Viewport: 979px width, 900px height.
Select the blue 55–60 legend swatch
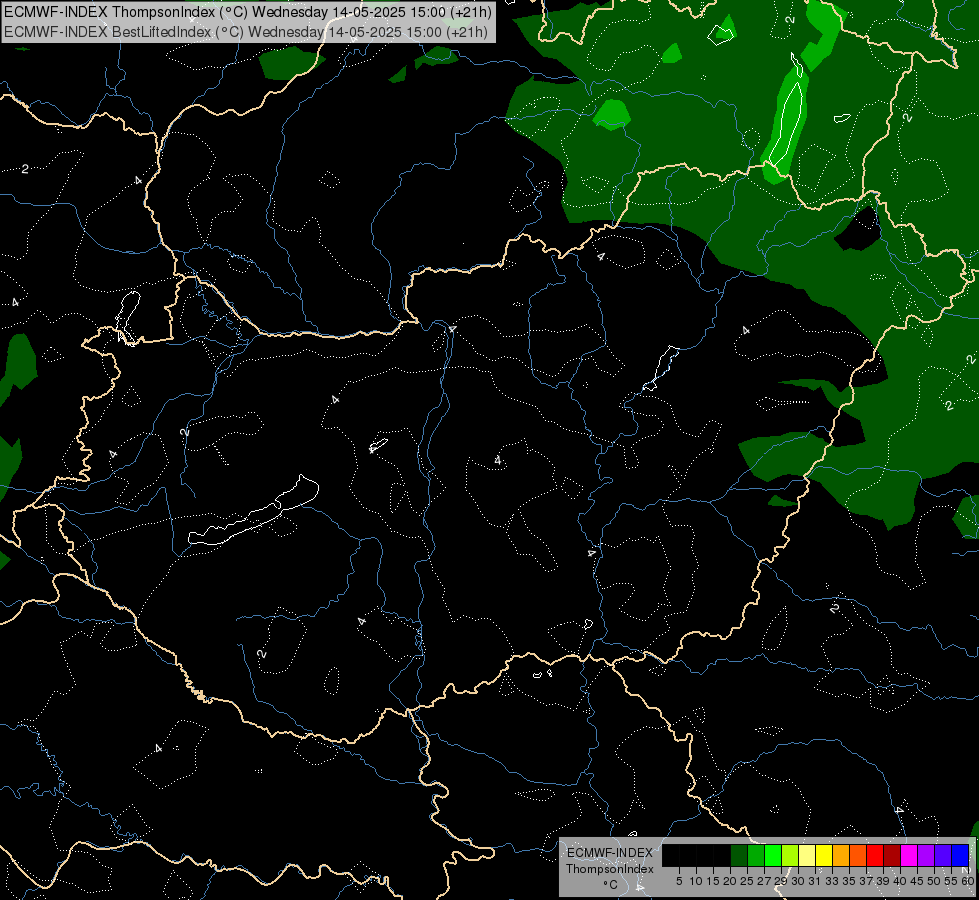[x=960, y=855]
